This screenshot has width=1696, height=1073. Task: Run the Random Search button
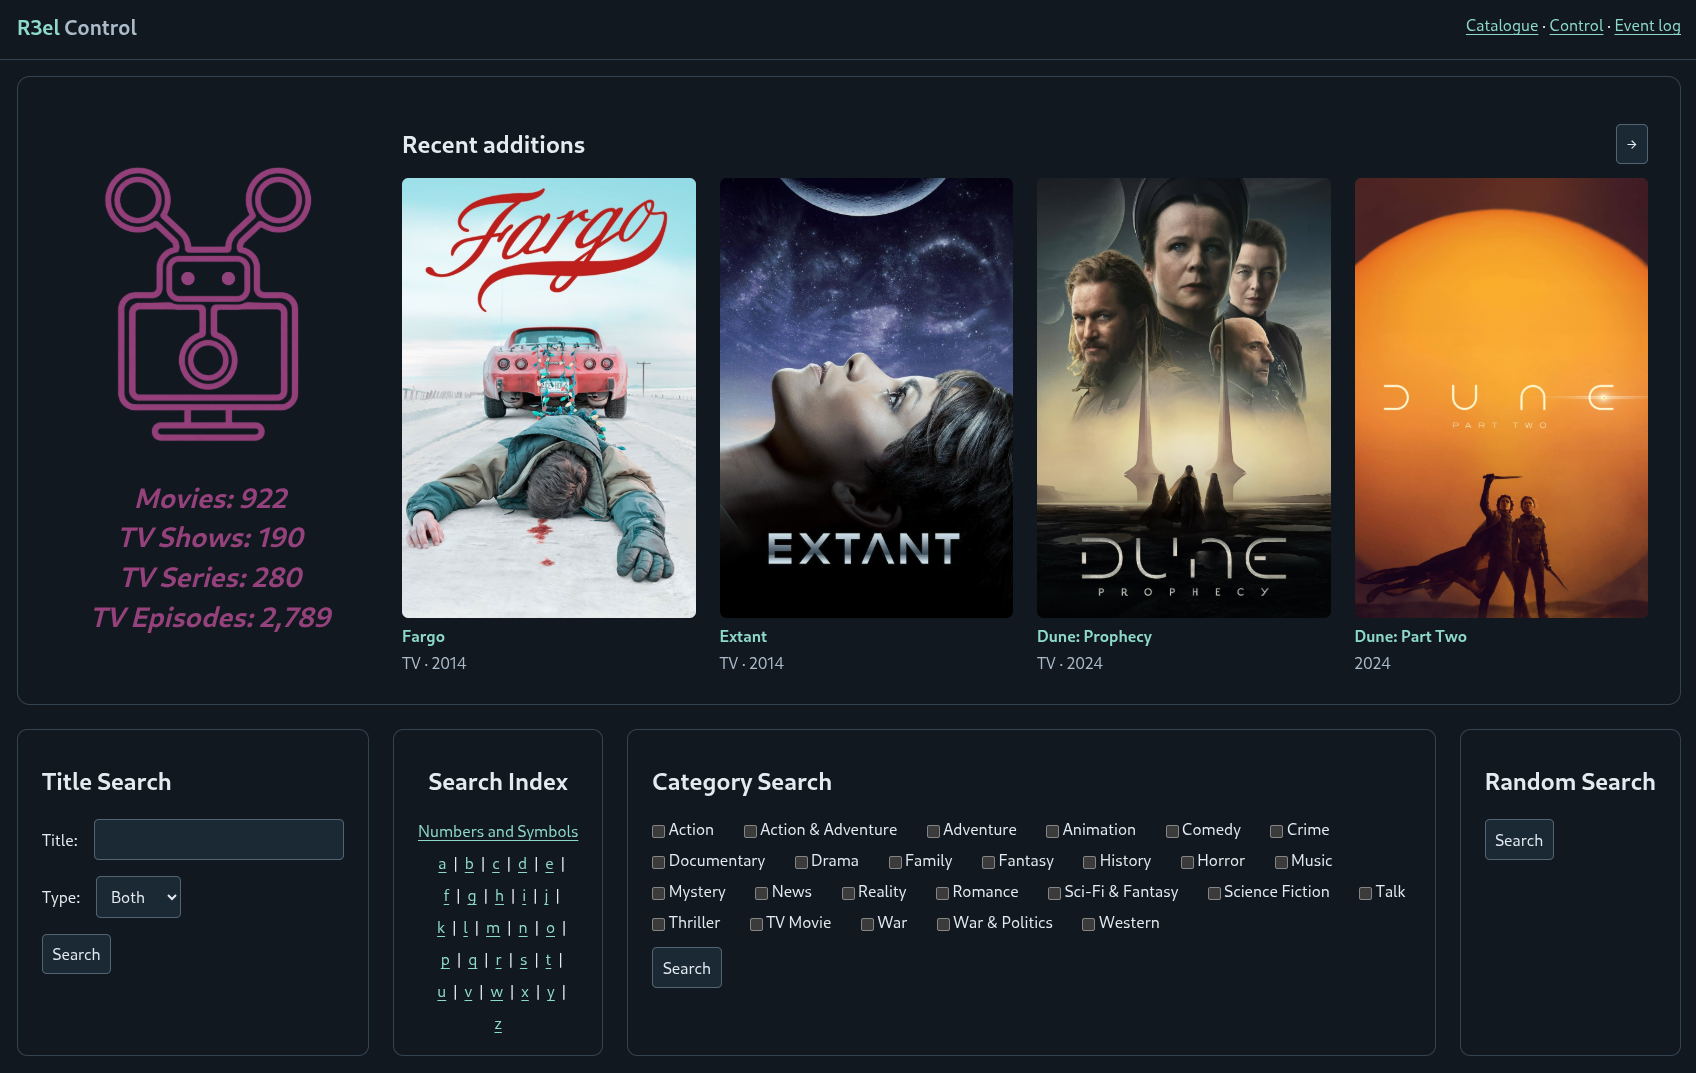(x=1519, y=840)
